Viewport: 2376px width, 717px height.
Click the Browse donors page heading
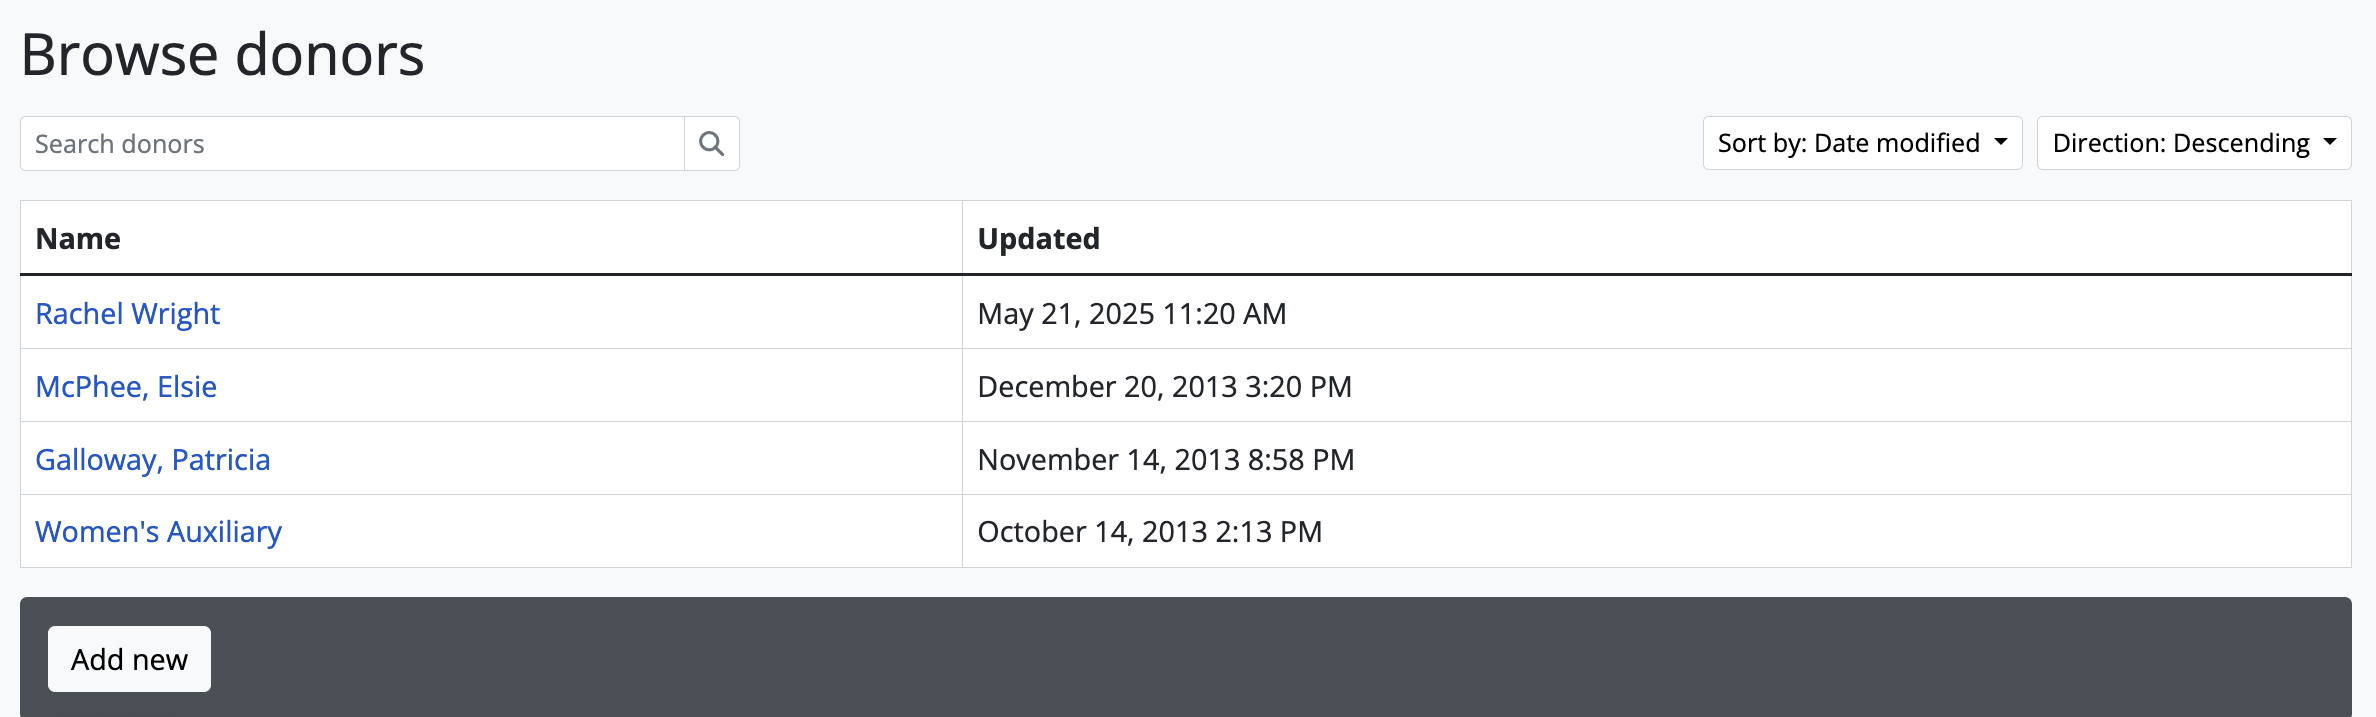click(222, 54)
